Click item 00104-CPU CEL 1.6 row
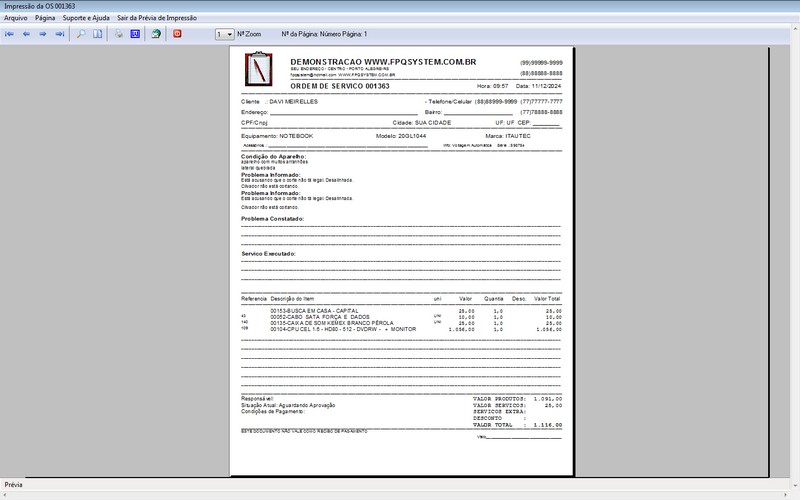The width and height of the screenshot is (800, 500). click(401, 330)
